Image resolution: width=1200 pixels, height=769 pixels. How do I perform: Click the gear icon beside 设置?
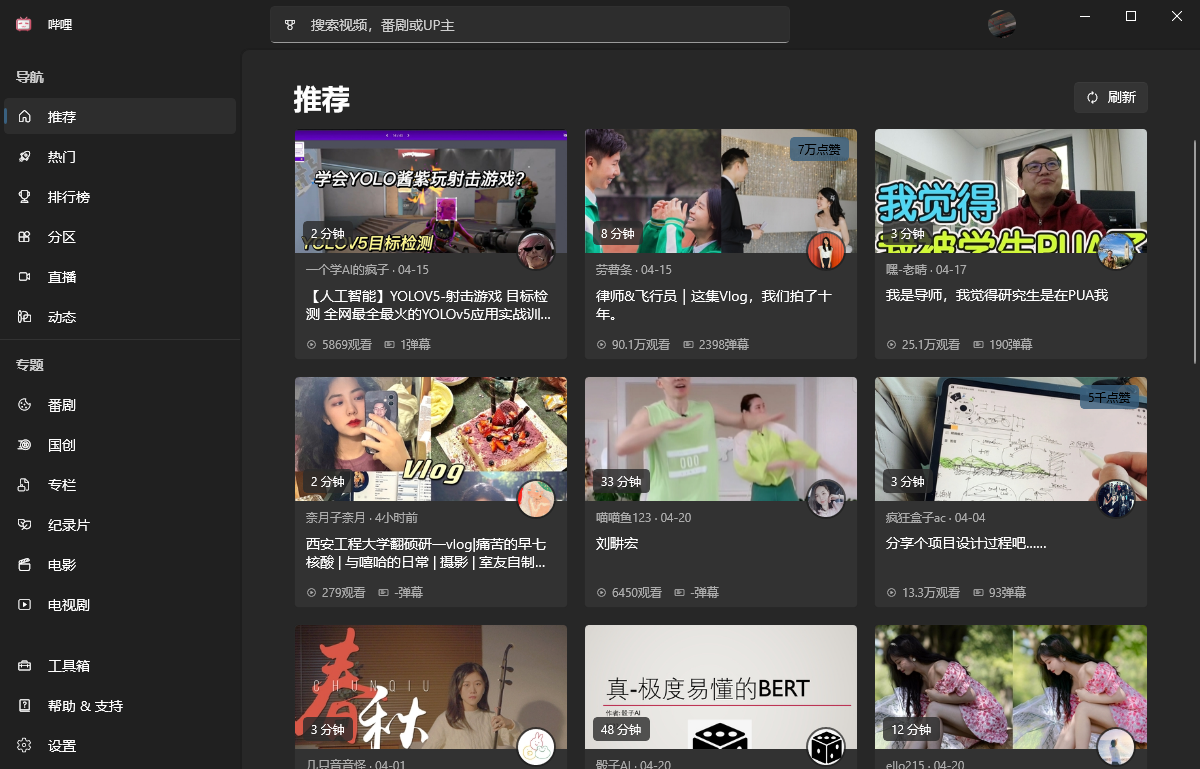pyautogui.click(x=25, y=746)
